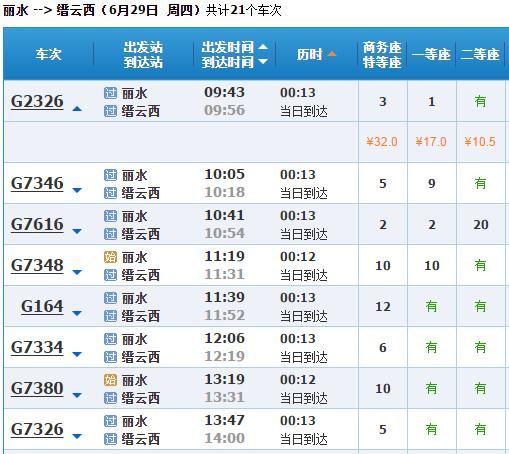Expand price details arrow for G7334
Viewport: 509px width, 454px height.
coord(77,354)
